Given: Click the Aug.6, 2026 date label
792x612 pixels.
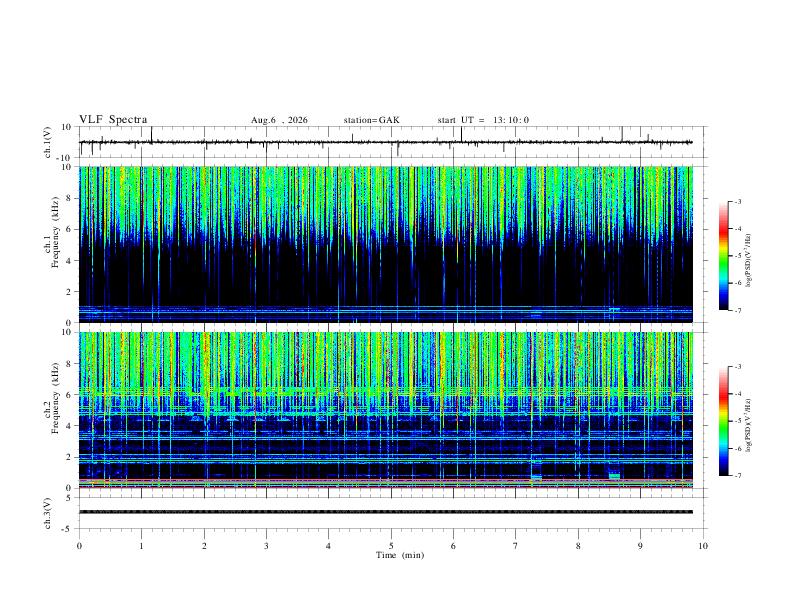Looking at the screenshot, I should tap(279, 120).
